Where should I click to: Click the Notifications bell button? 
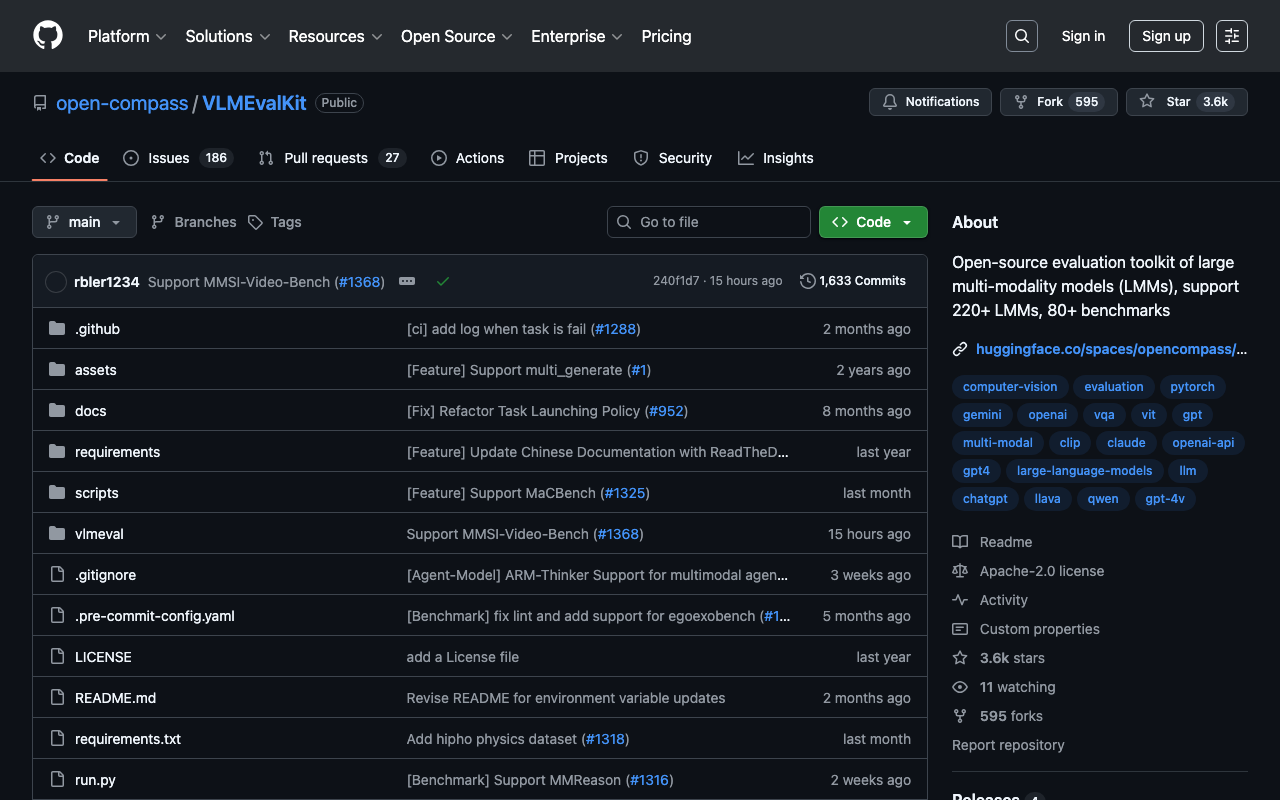tap(930, 102)
